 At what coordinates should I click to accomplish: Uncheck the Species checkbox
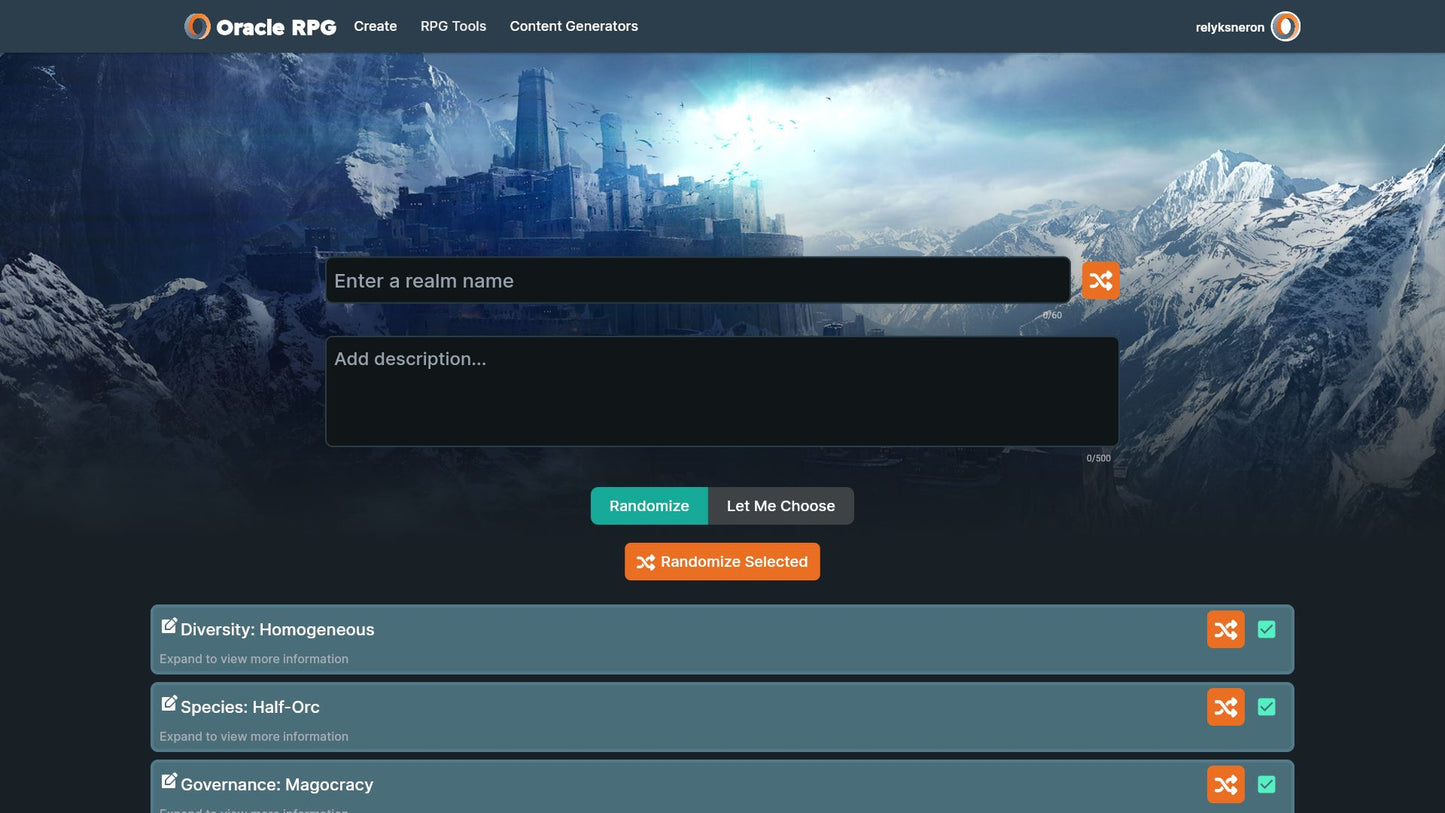coord(1266,707)
